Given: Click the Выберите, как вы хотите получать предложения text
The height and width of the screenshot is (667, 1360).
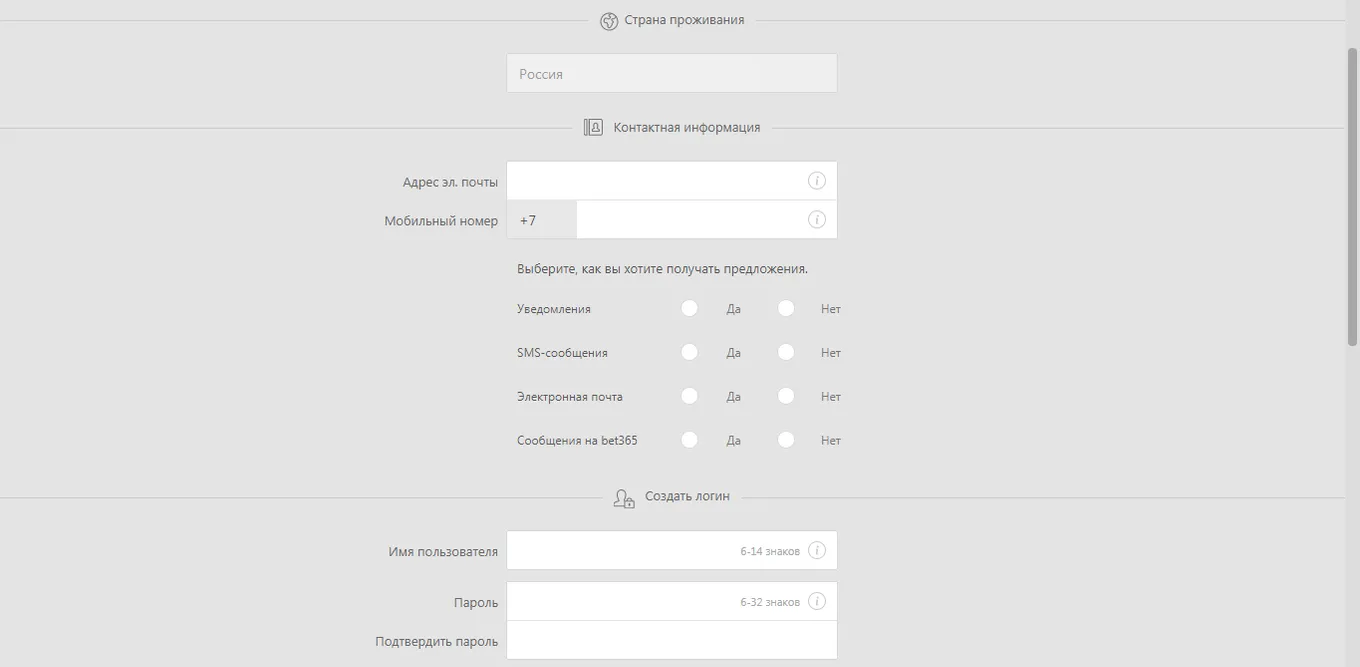Looking at the screenshot, I should coord(662,269).
